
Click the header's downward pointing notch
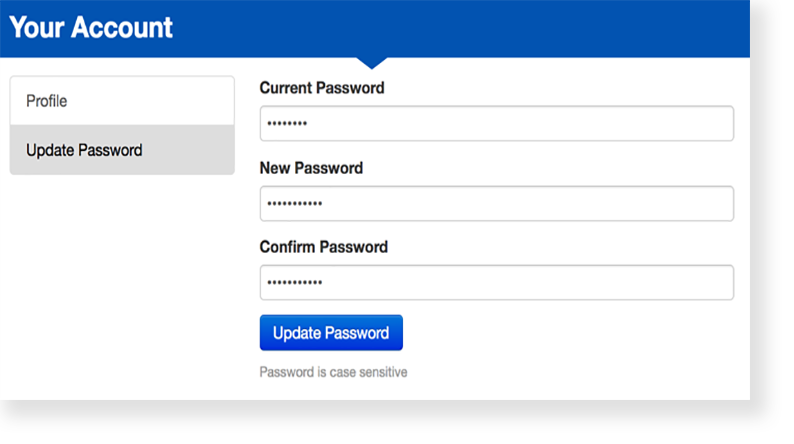pyautogui.click(x=372, y=62)
